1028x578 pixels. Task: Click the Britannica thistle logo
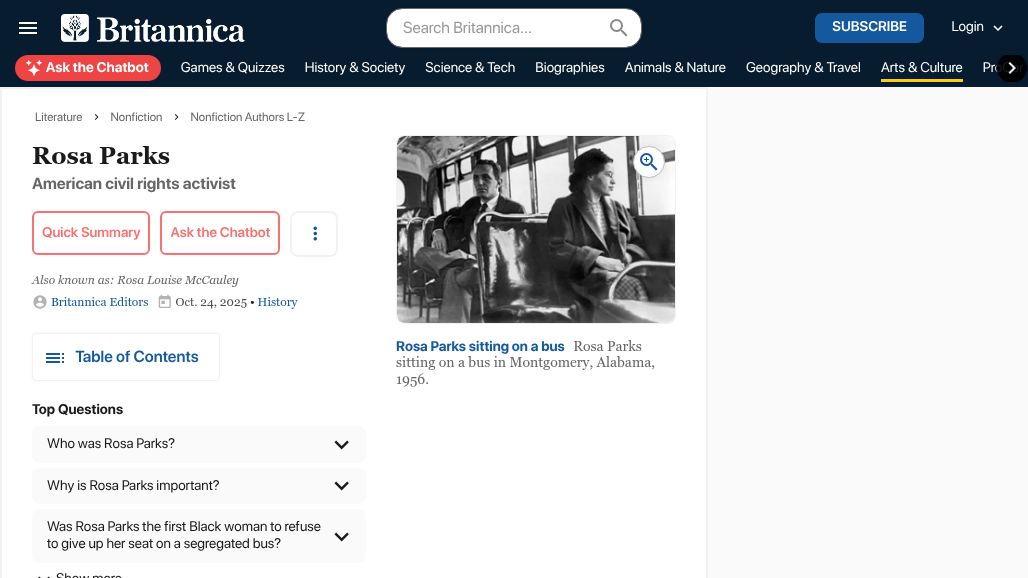[75, 28]
